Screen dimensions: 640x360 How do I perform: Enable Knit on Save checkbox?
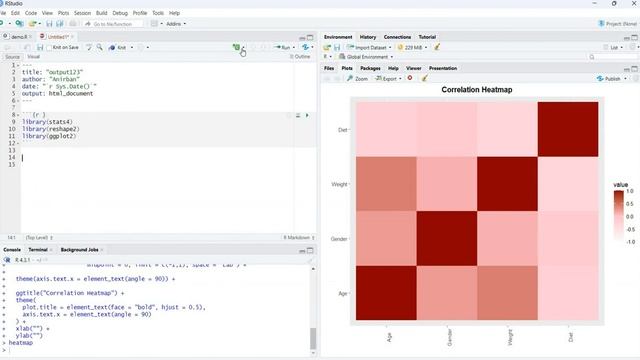tap(49, 48)
